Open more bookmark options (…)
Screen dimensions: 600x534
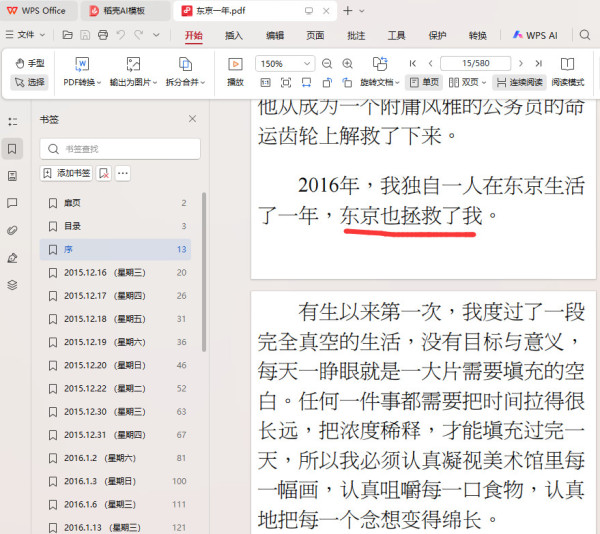coord(123,173)
